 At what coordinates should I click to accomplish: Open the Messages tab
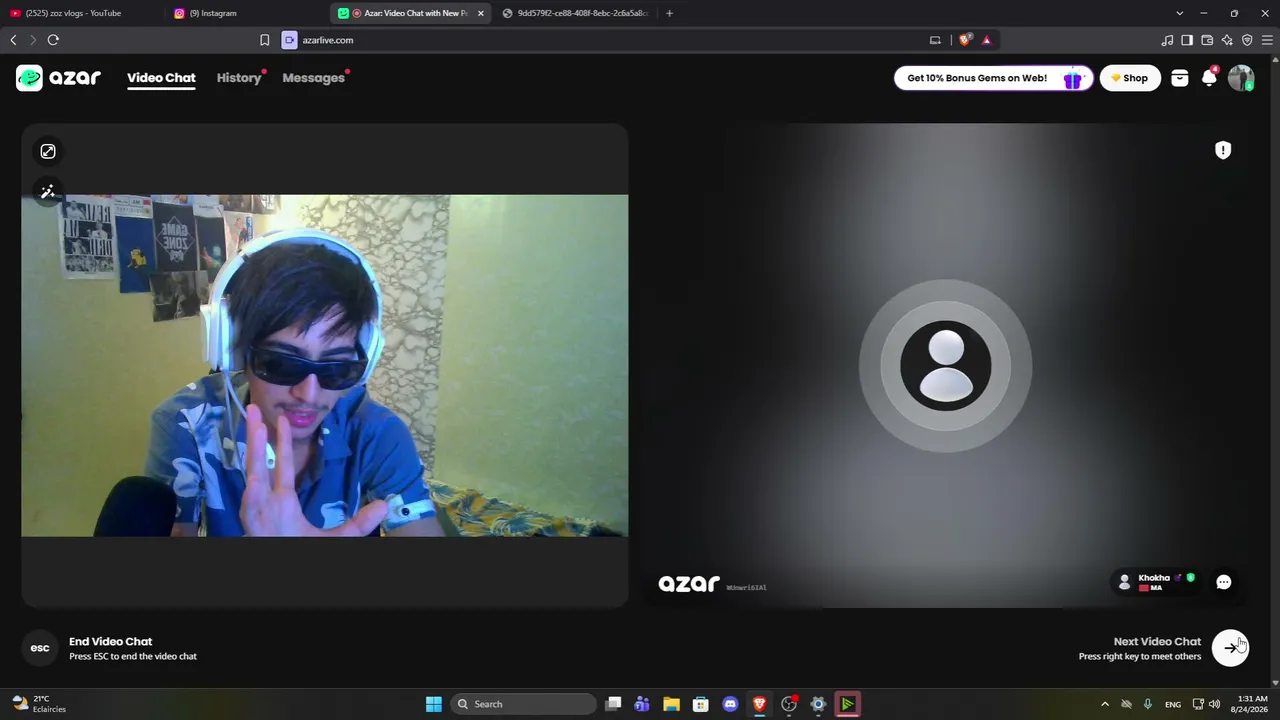tap(313, 78)
